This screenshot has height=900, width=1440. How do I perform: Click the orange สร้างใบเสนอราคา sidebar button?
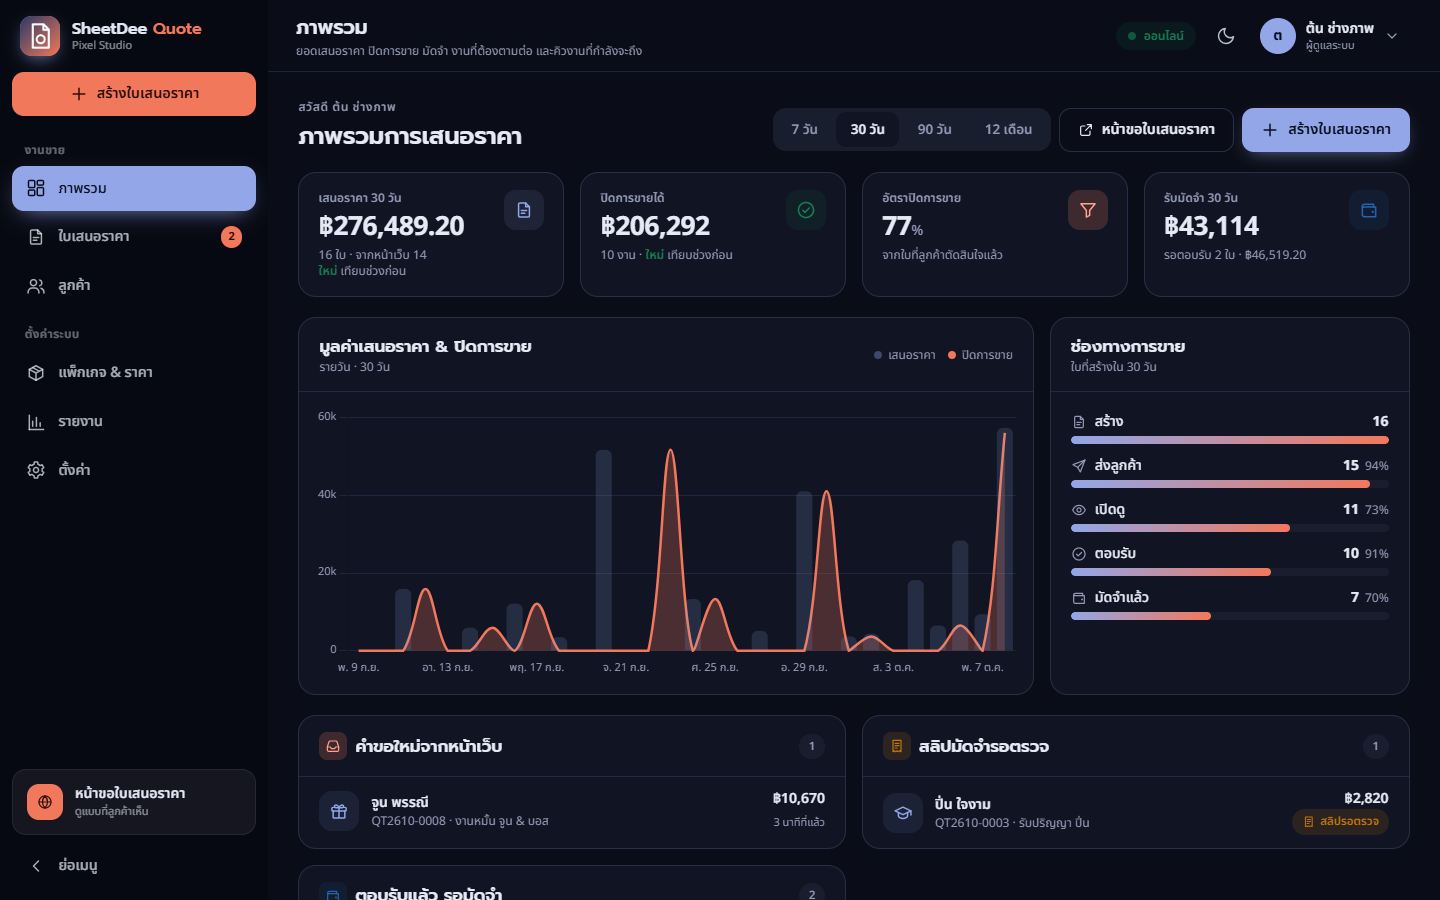click(x=134, y=94)
